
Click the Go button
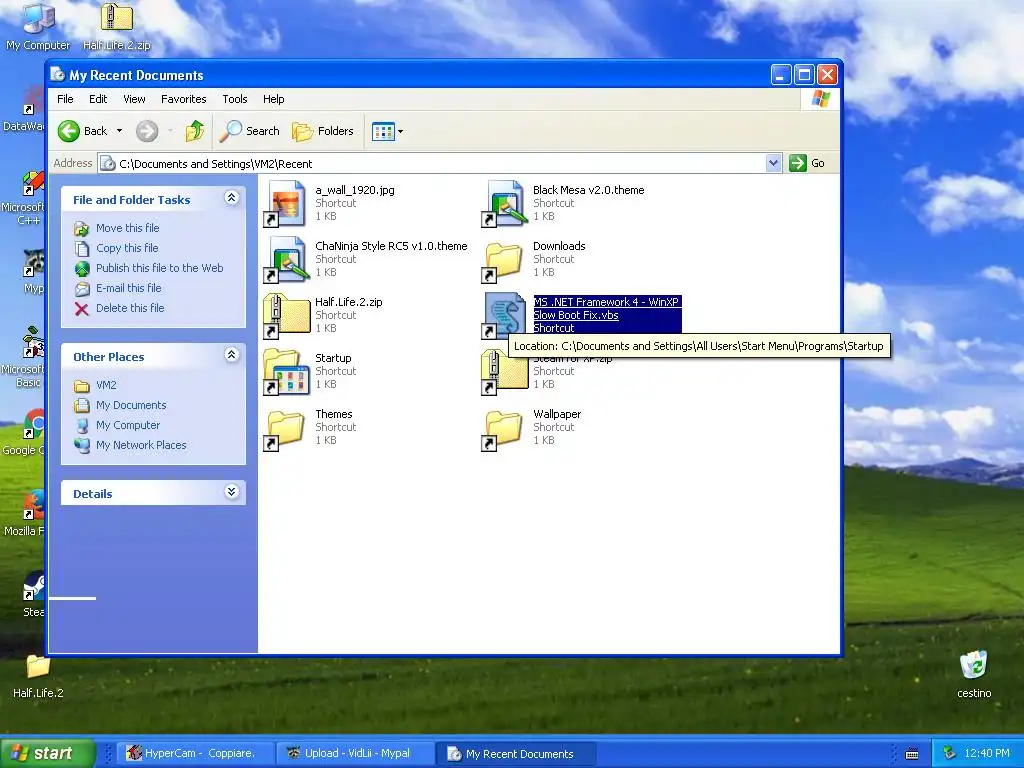tap(807, 163)
